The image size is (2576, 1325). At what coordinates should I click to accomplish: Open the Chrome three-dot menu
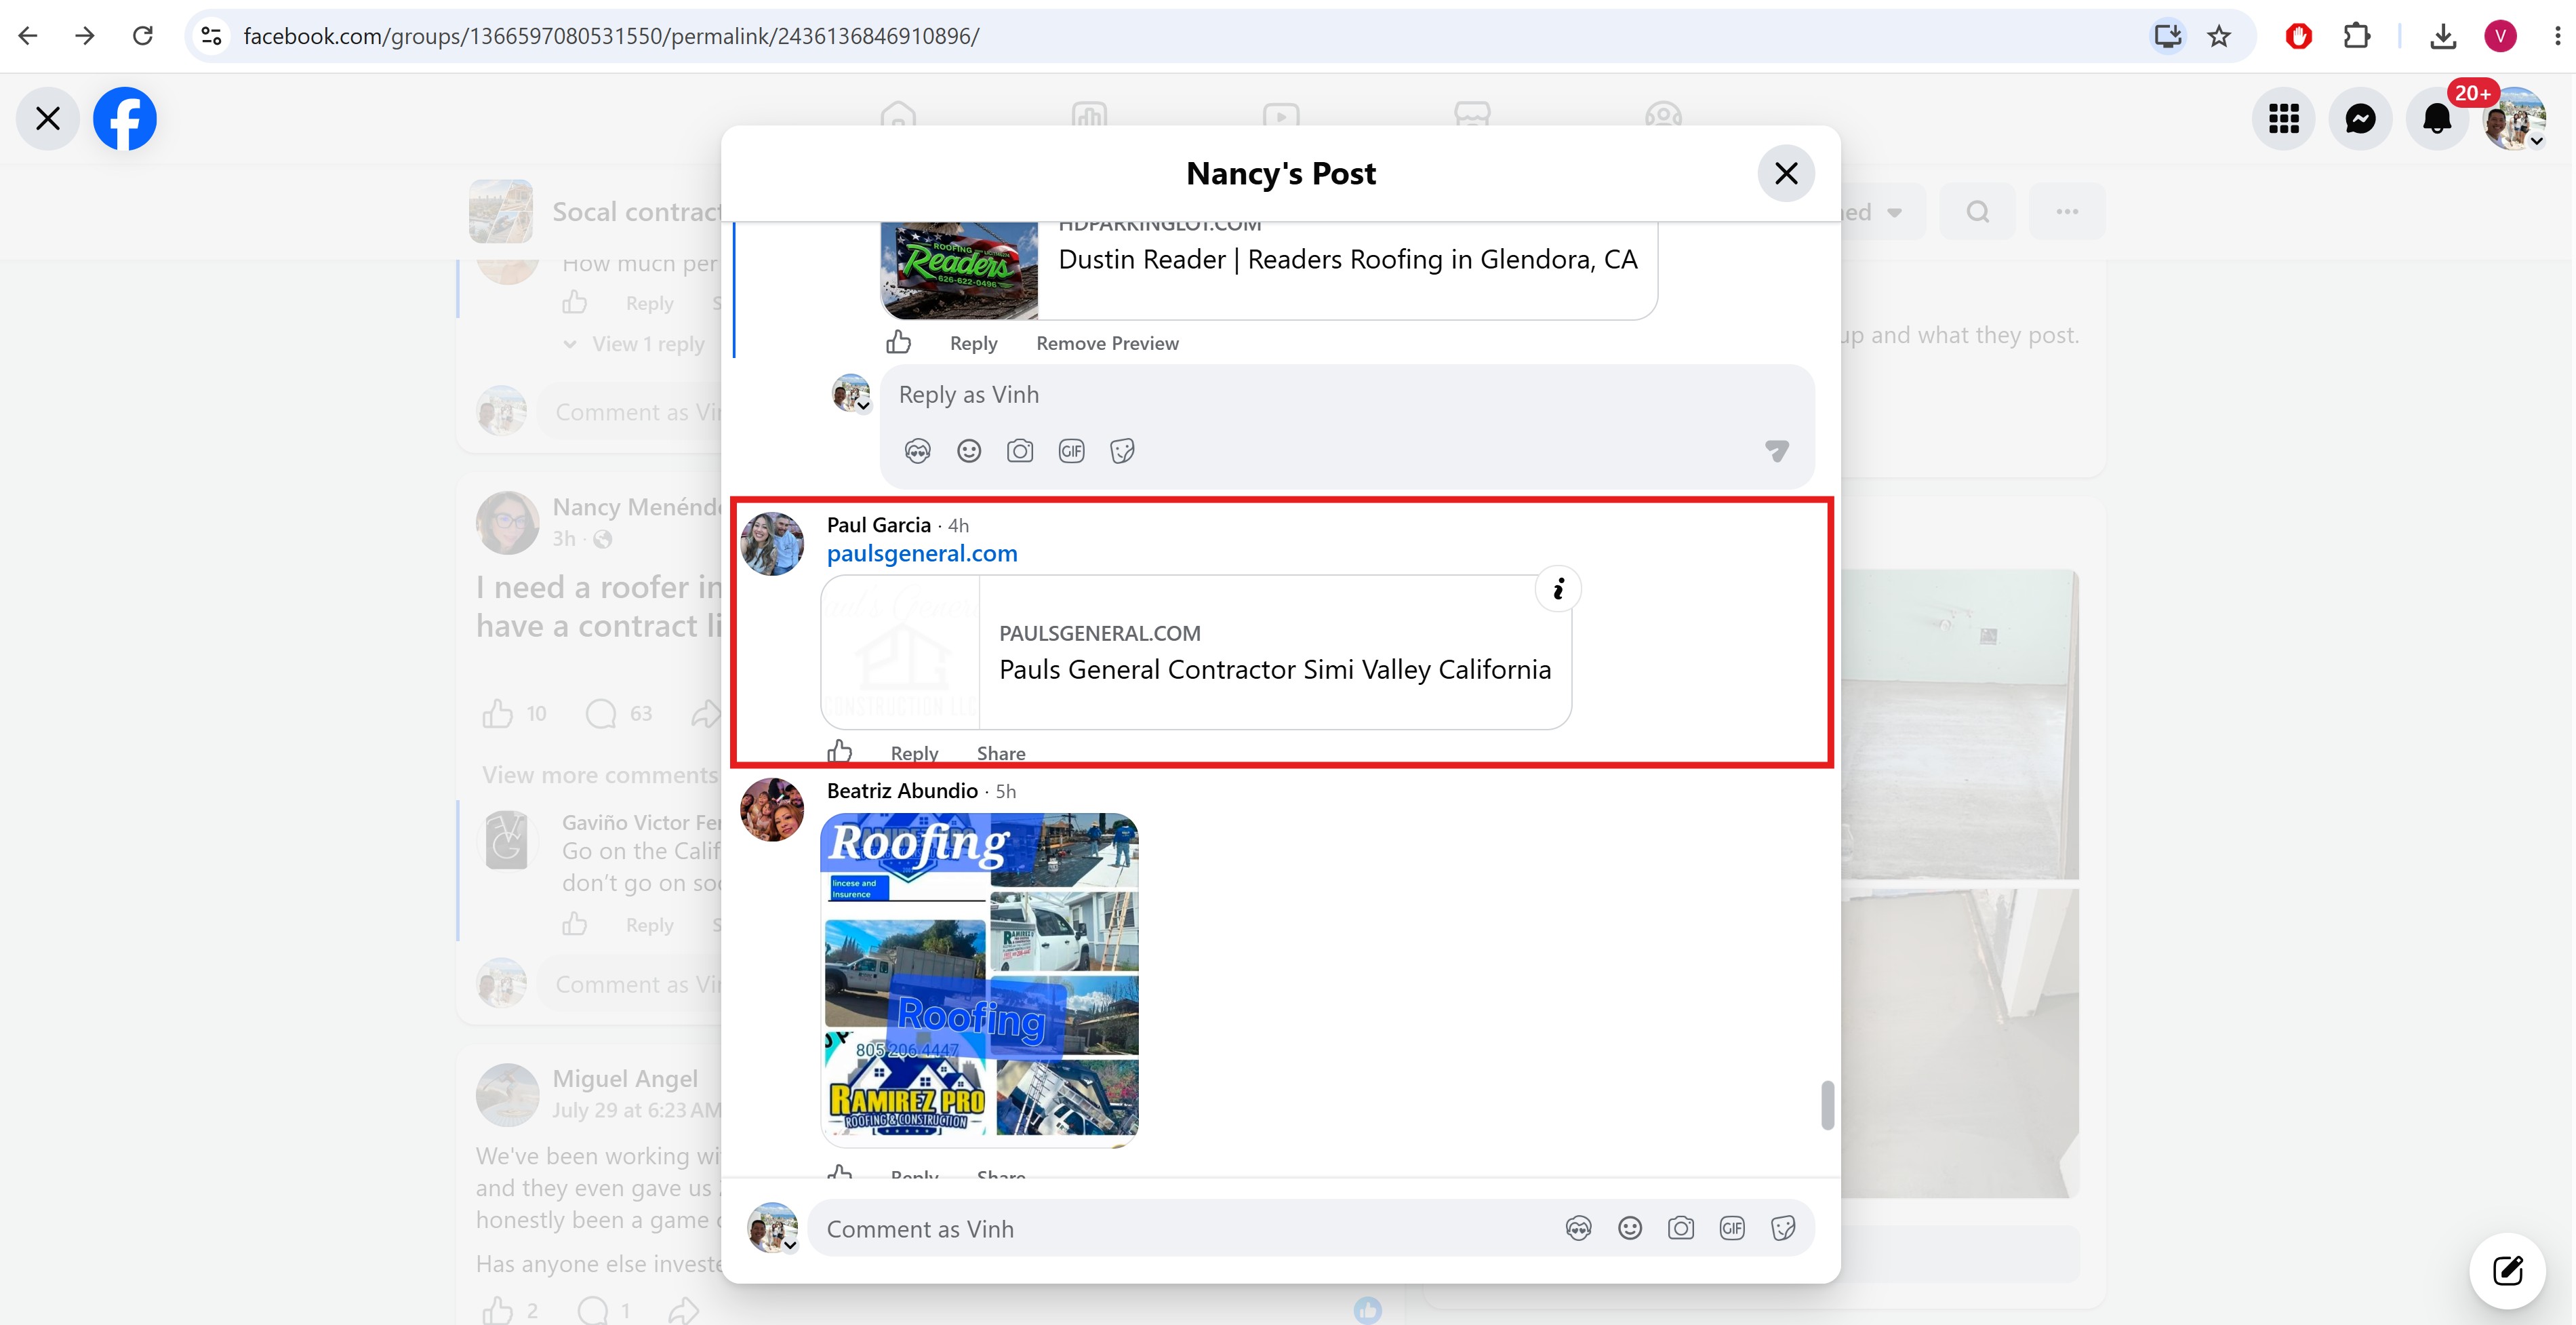[2557, 36]
